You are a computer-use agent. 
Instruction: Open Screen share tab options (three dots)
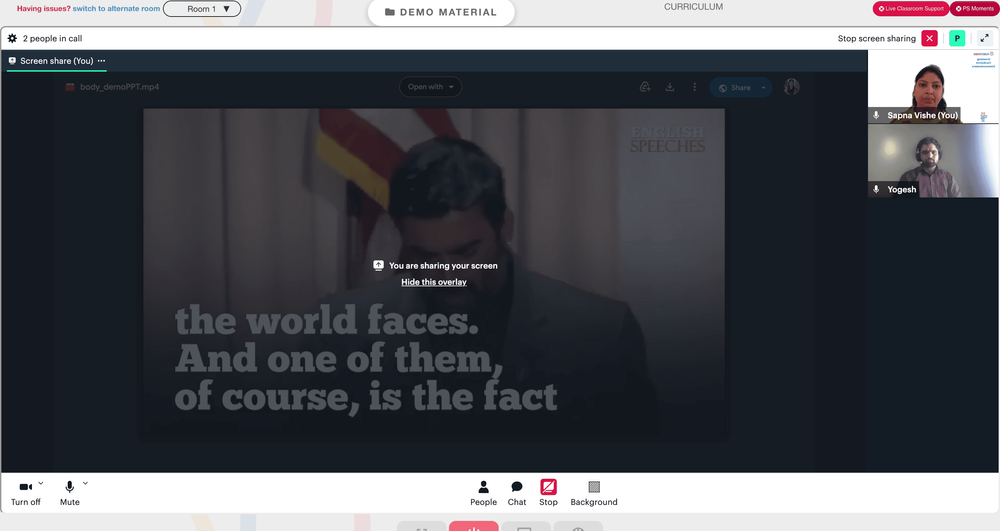[101, 61]
